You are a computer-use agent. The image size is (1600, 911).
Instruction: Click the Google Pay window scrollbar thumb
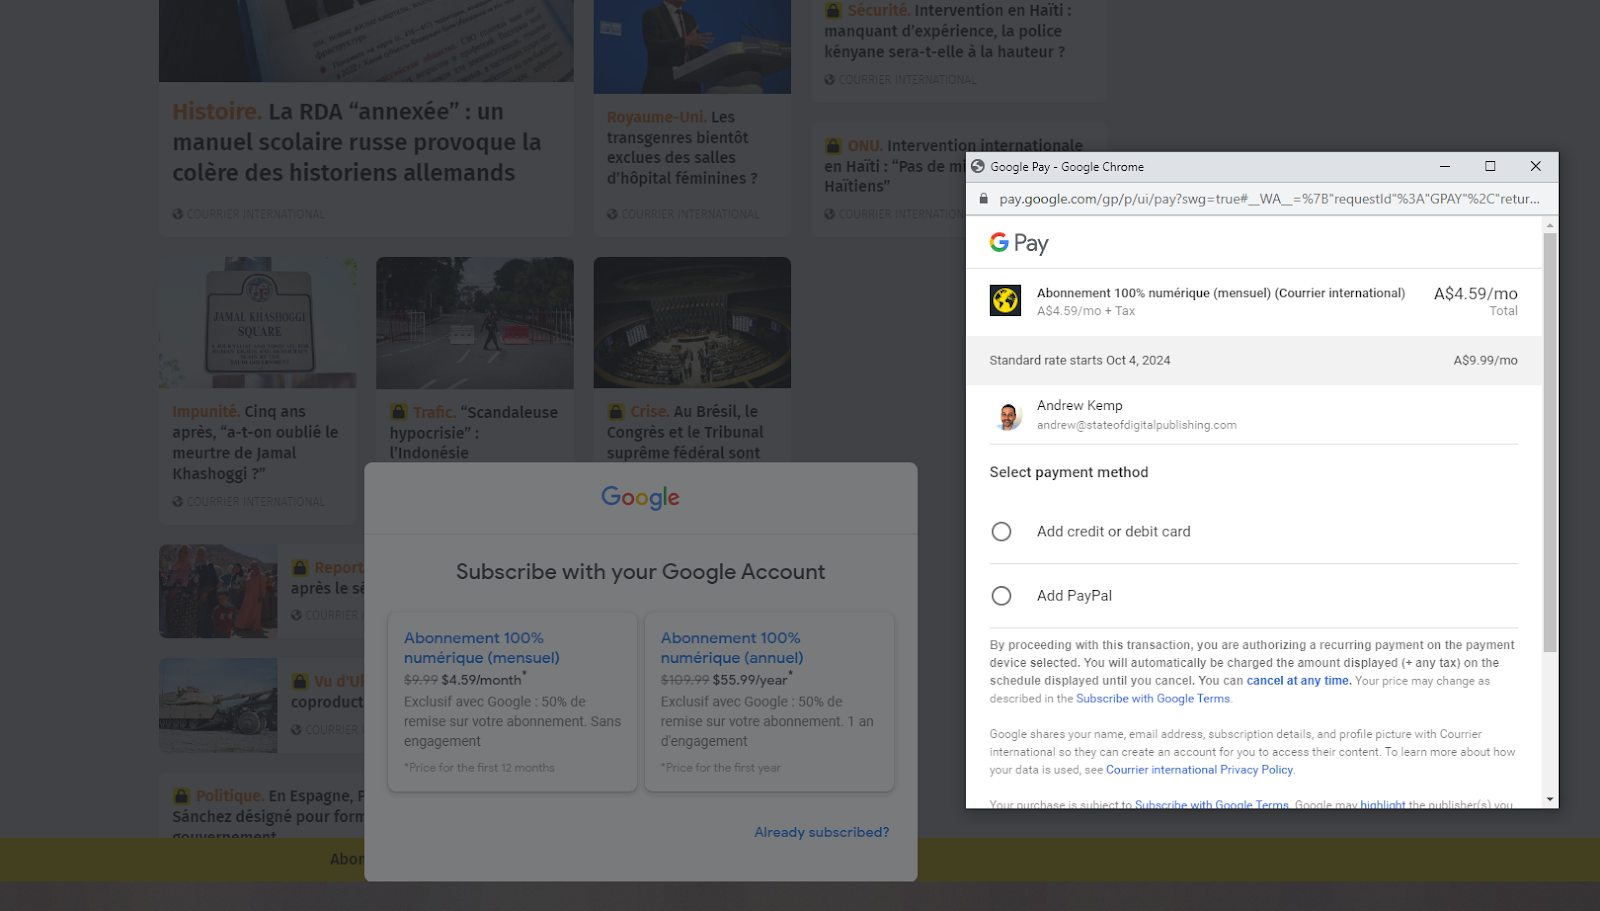tap(1550, 443)
